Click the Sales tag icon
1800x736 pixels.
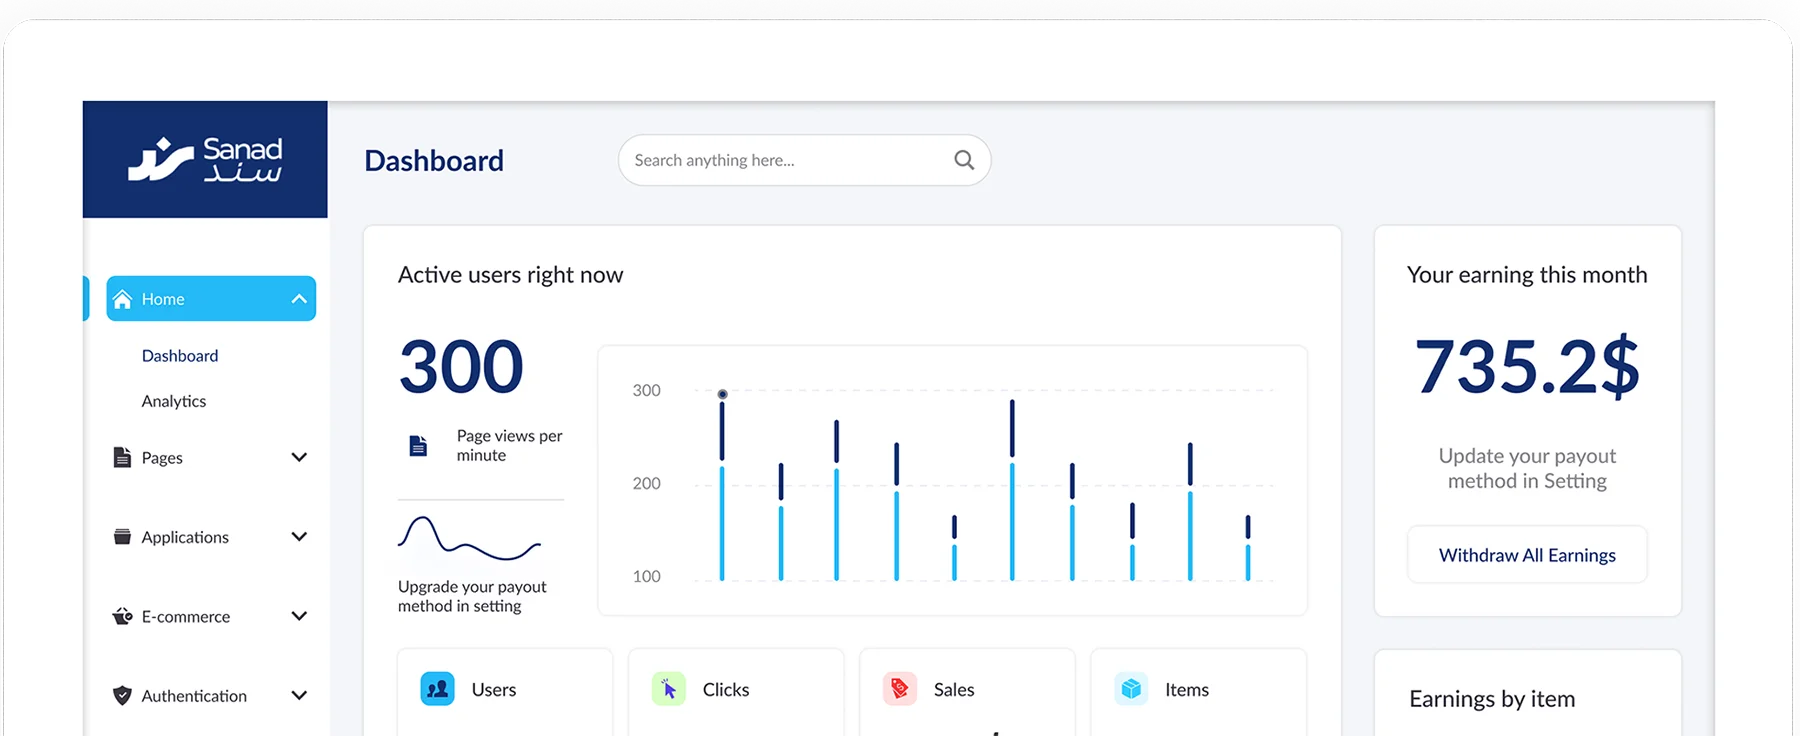[900, 689]
